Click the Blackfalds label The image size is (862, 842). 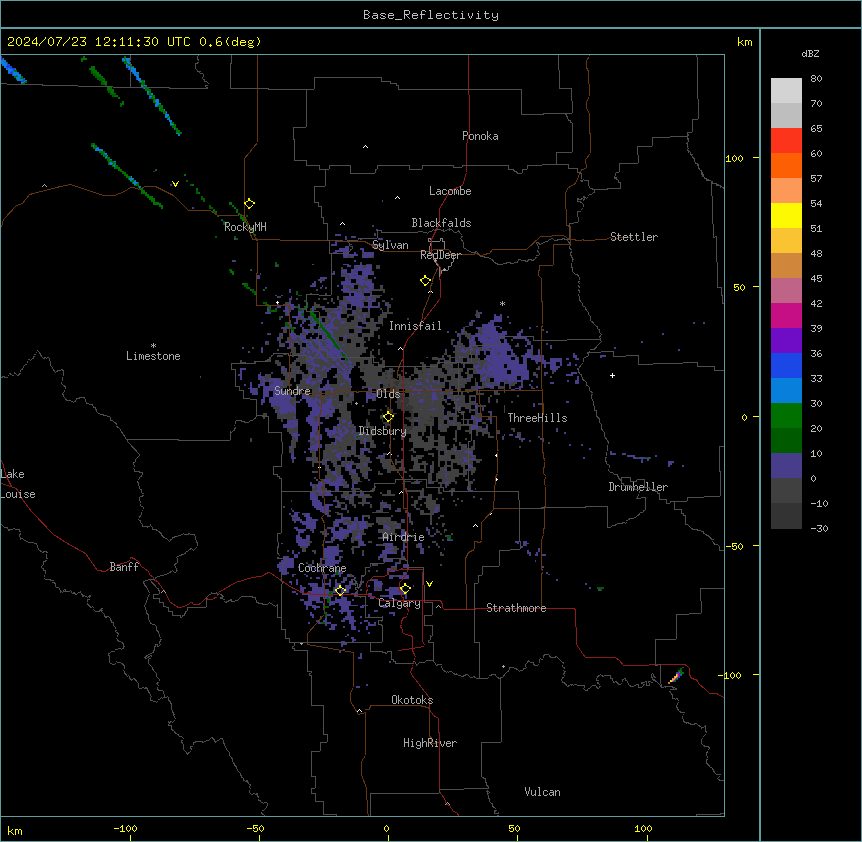[441, 223]
